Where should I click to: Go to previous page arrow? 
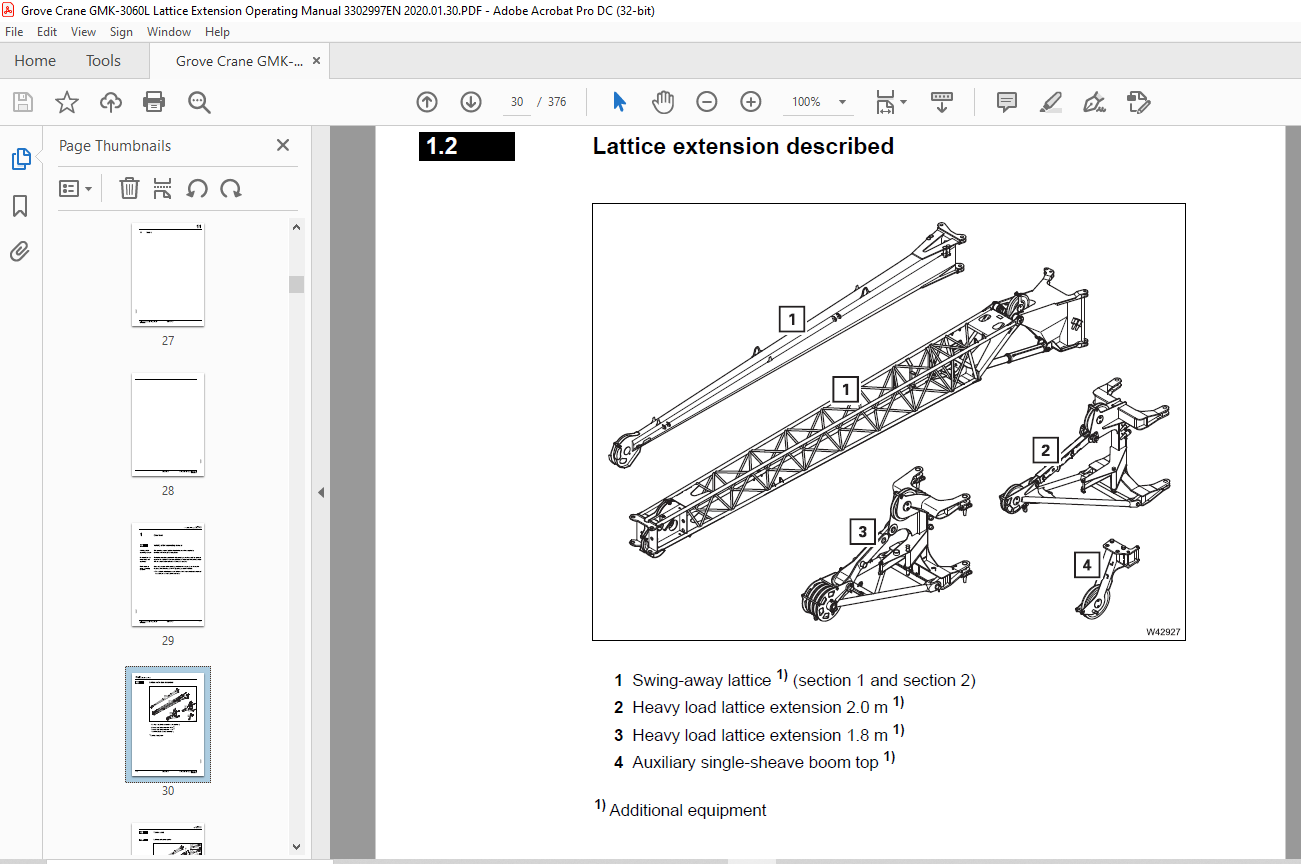point(427,102)
